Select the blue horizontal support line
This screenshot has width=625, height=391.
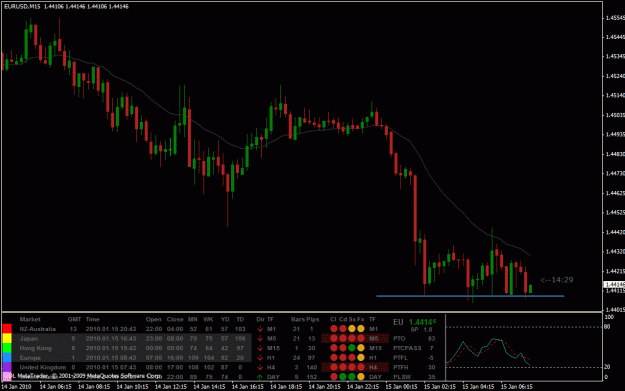(x=470, y=296)
